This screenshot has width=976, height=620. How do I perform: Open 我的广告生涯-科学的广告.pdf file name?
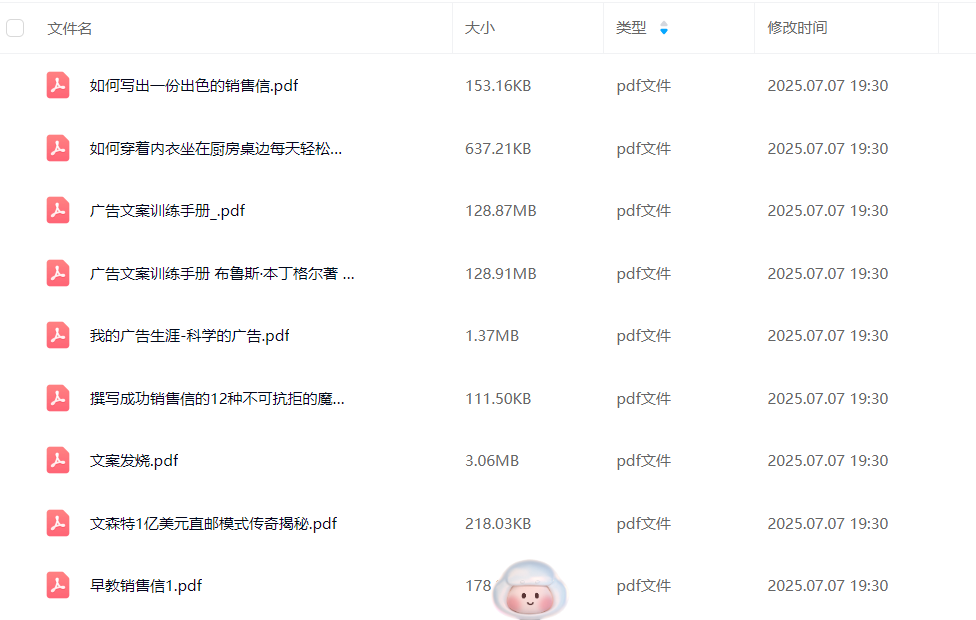tap(189, 336)
